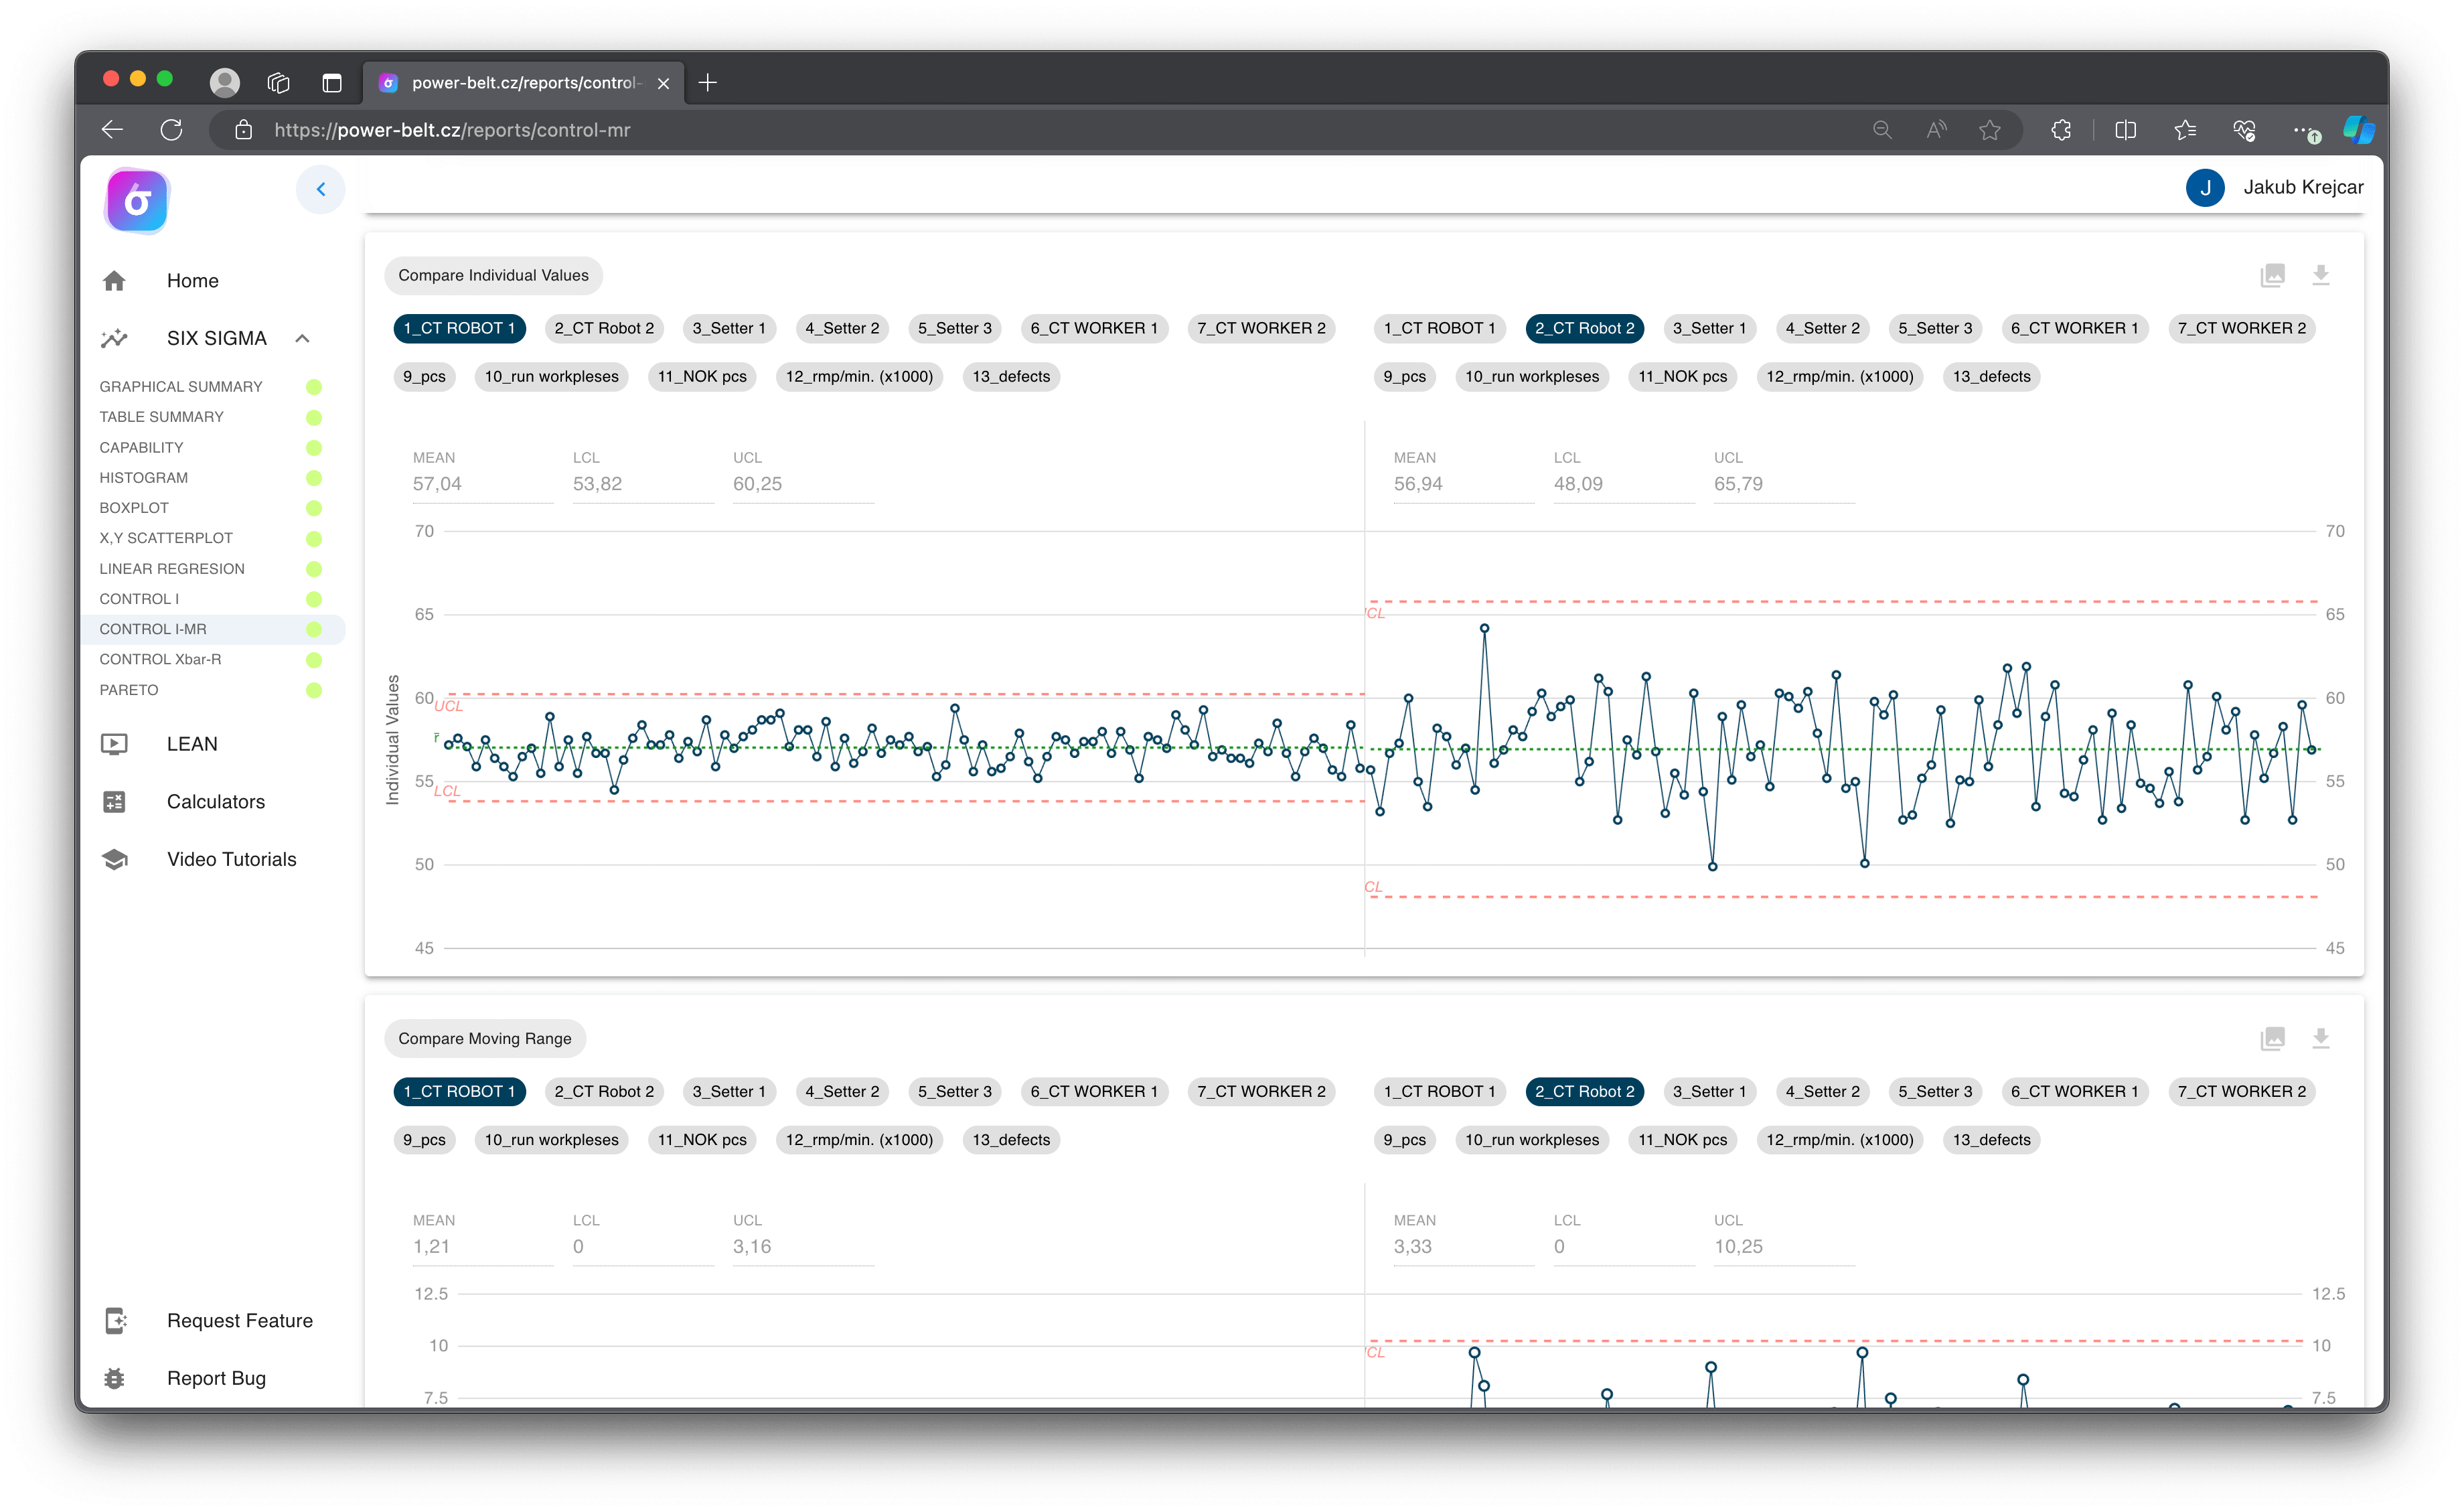Click the sigma app logo

click(x=137, y=201)
